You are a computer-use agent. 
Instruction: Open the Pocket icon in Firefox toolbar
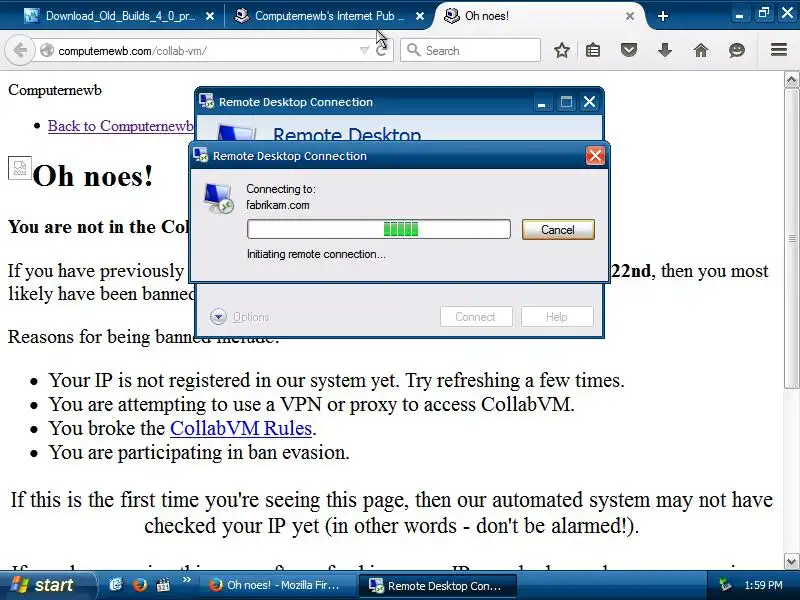[629, 50]
